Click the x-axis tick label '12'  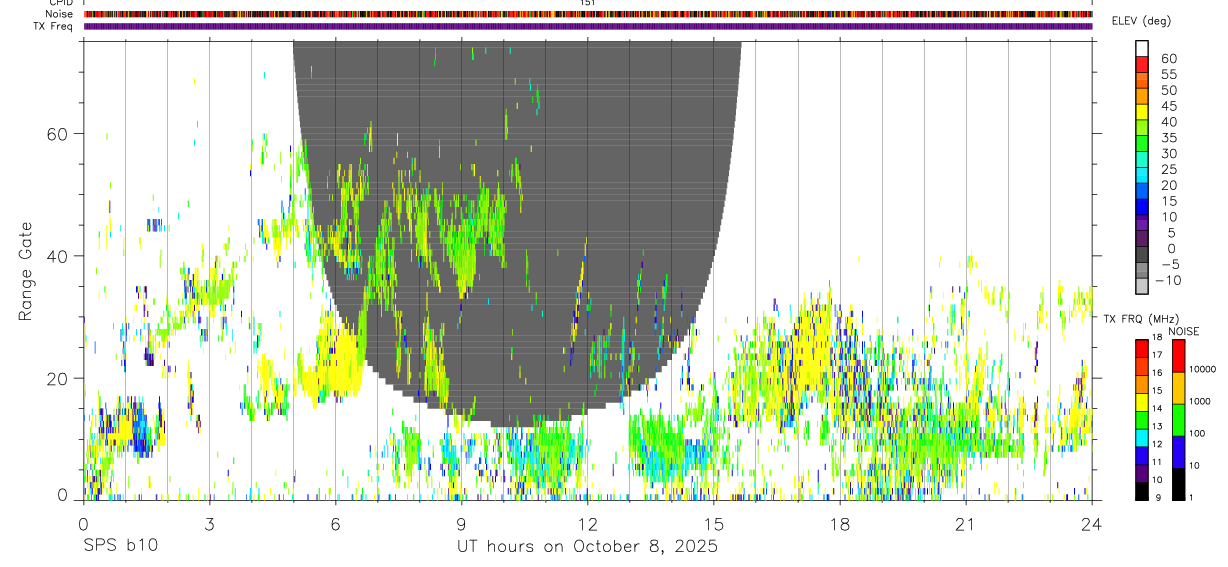pos(587,524)
